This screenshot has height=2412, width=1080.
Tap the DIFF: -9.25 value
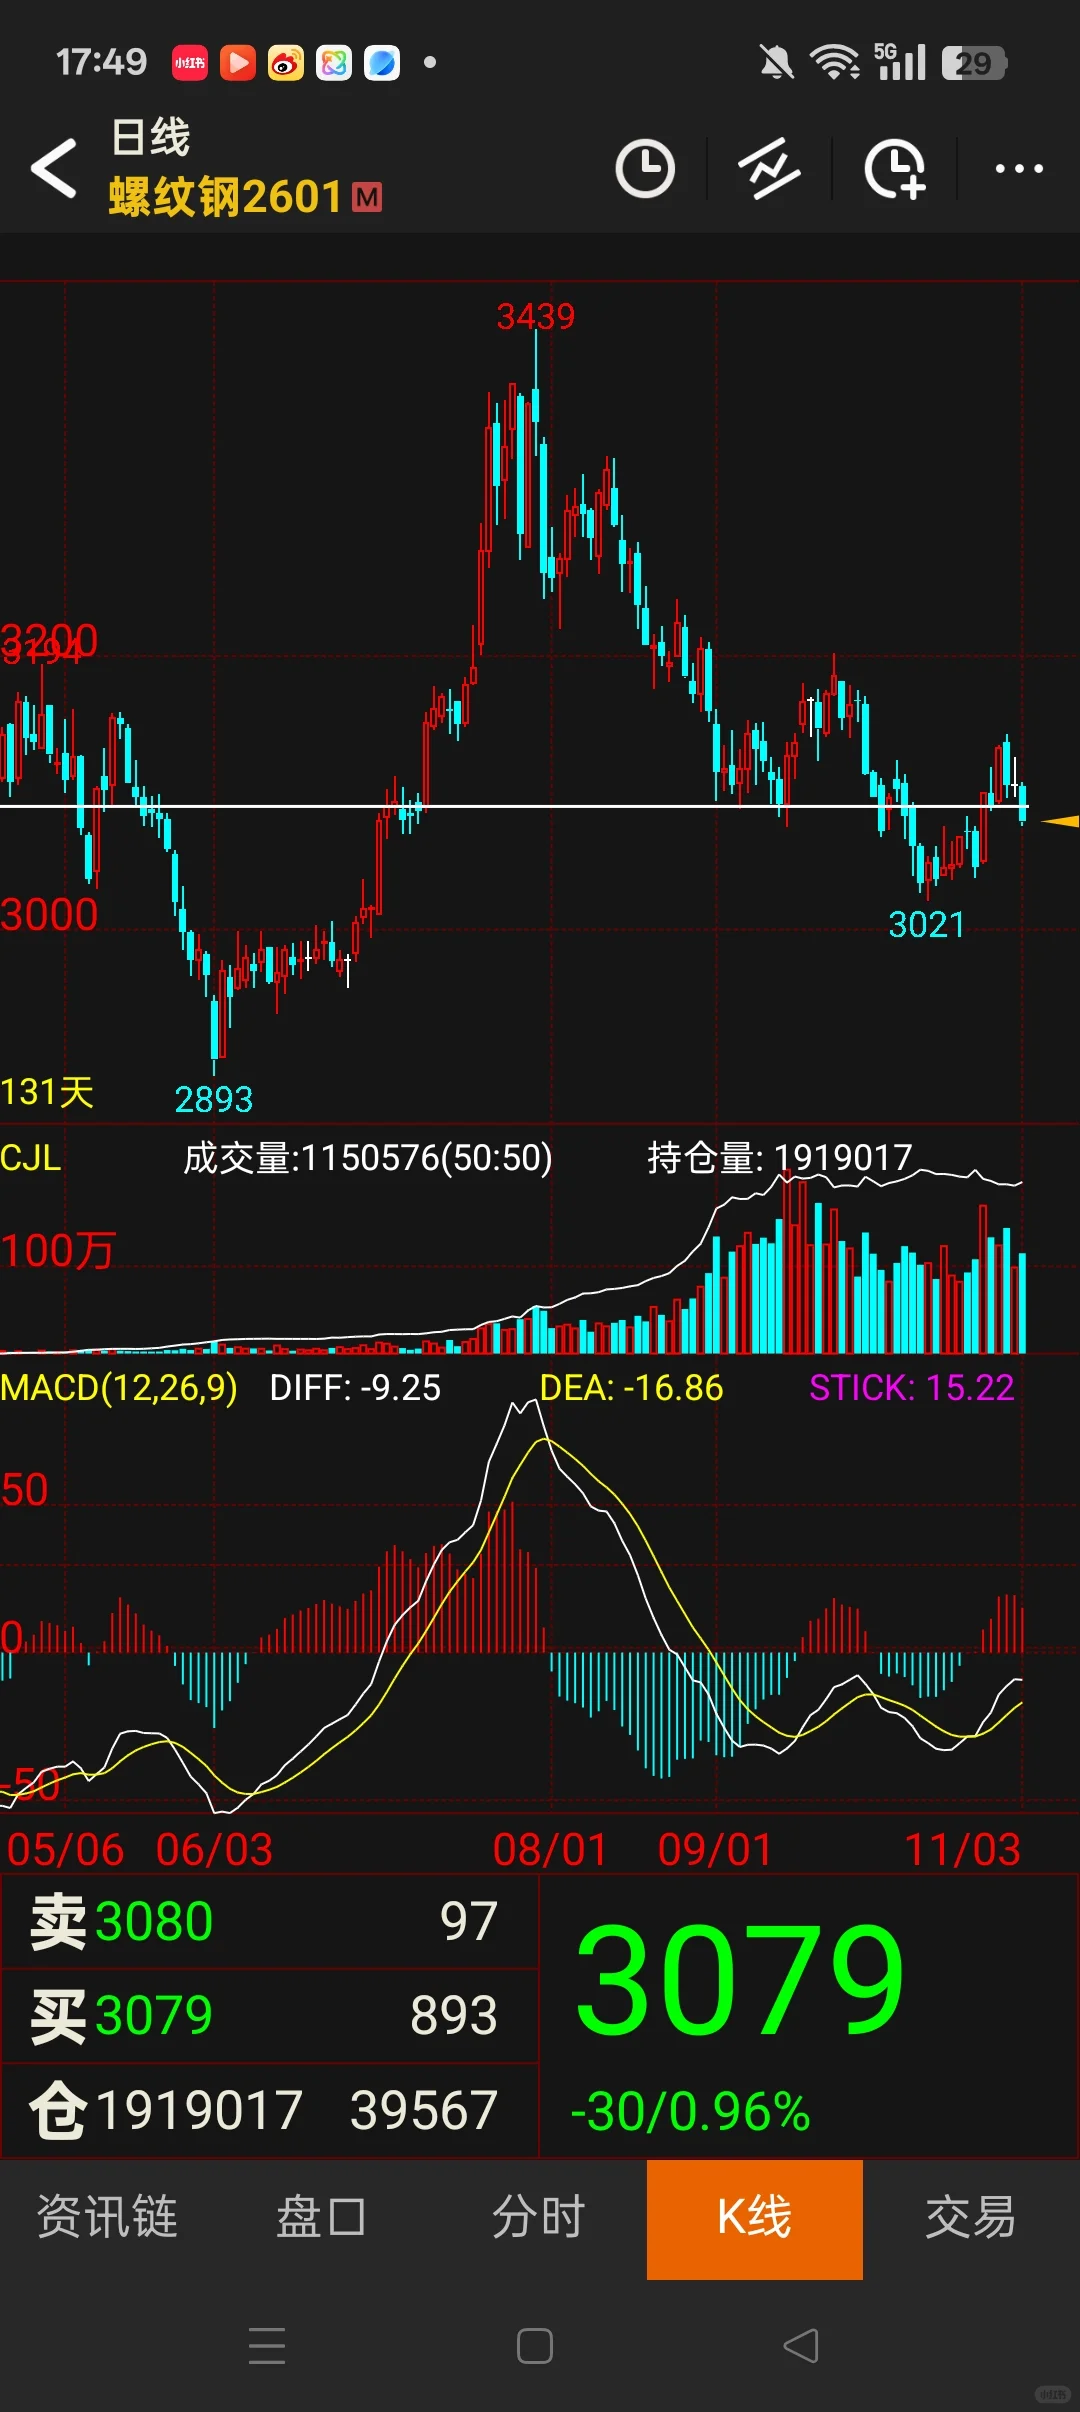[x=355, y=1388]
